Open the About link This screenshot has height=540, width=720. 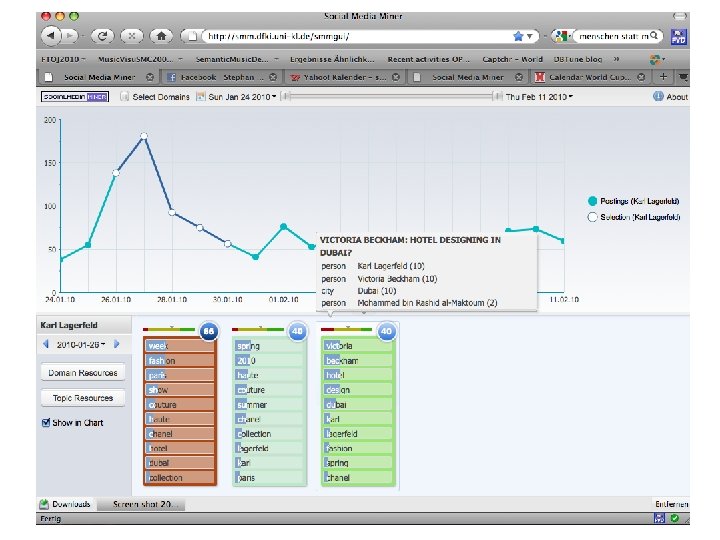point(677,97)
